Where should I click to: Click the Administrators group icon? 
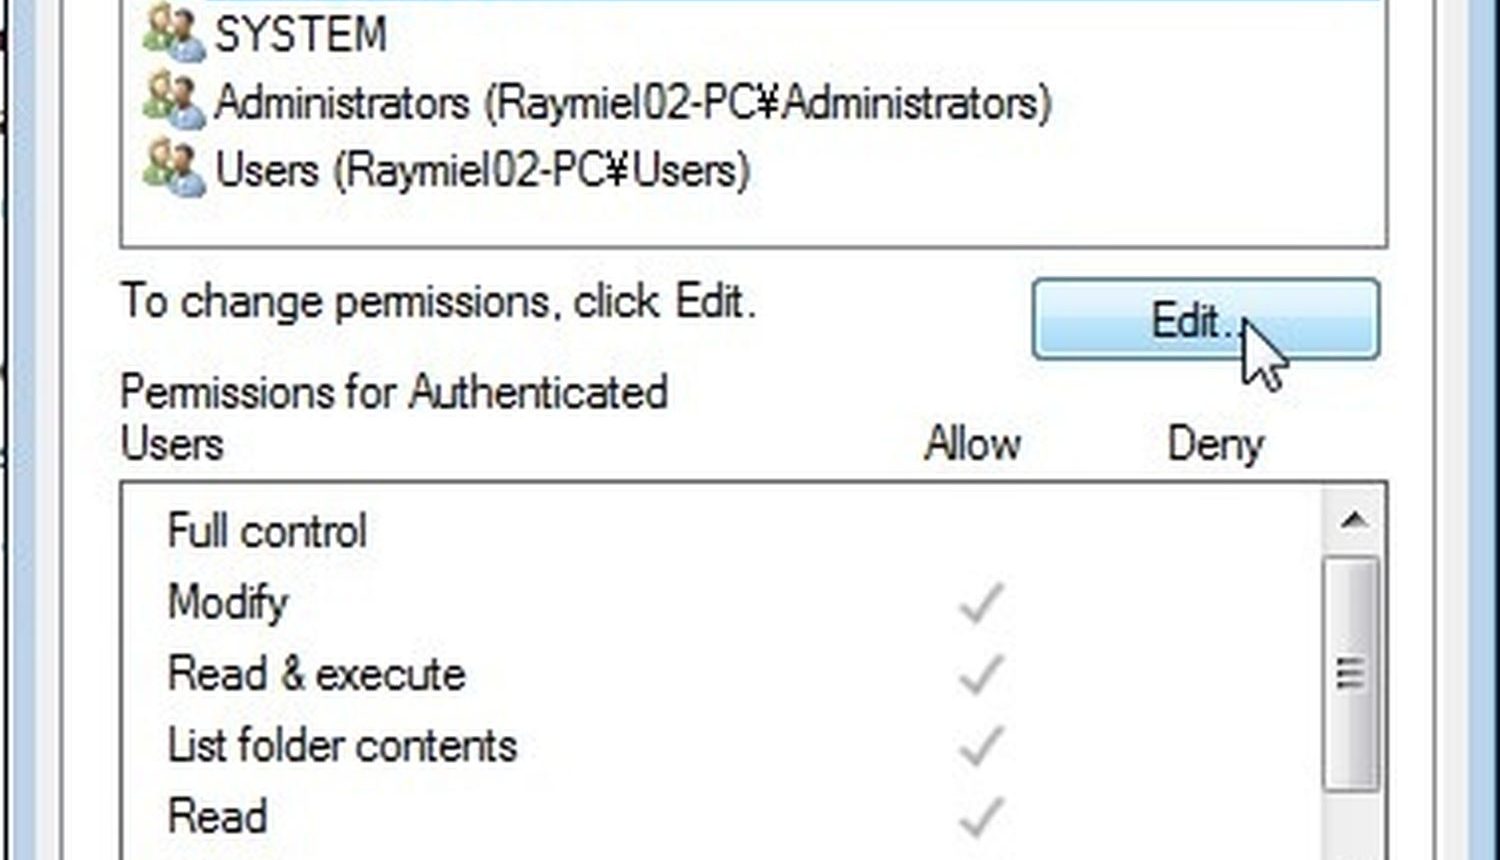coord(174,101)
